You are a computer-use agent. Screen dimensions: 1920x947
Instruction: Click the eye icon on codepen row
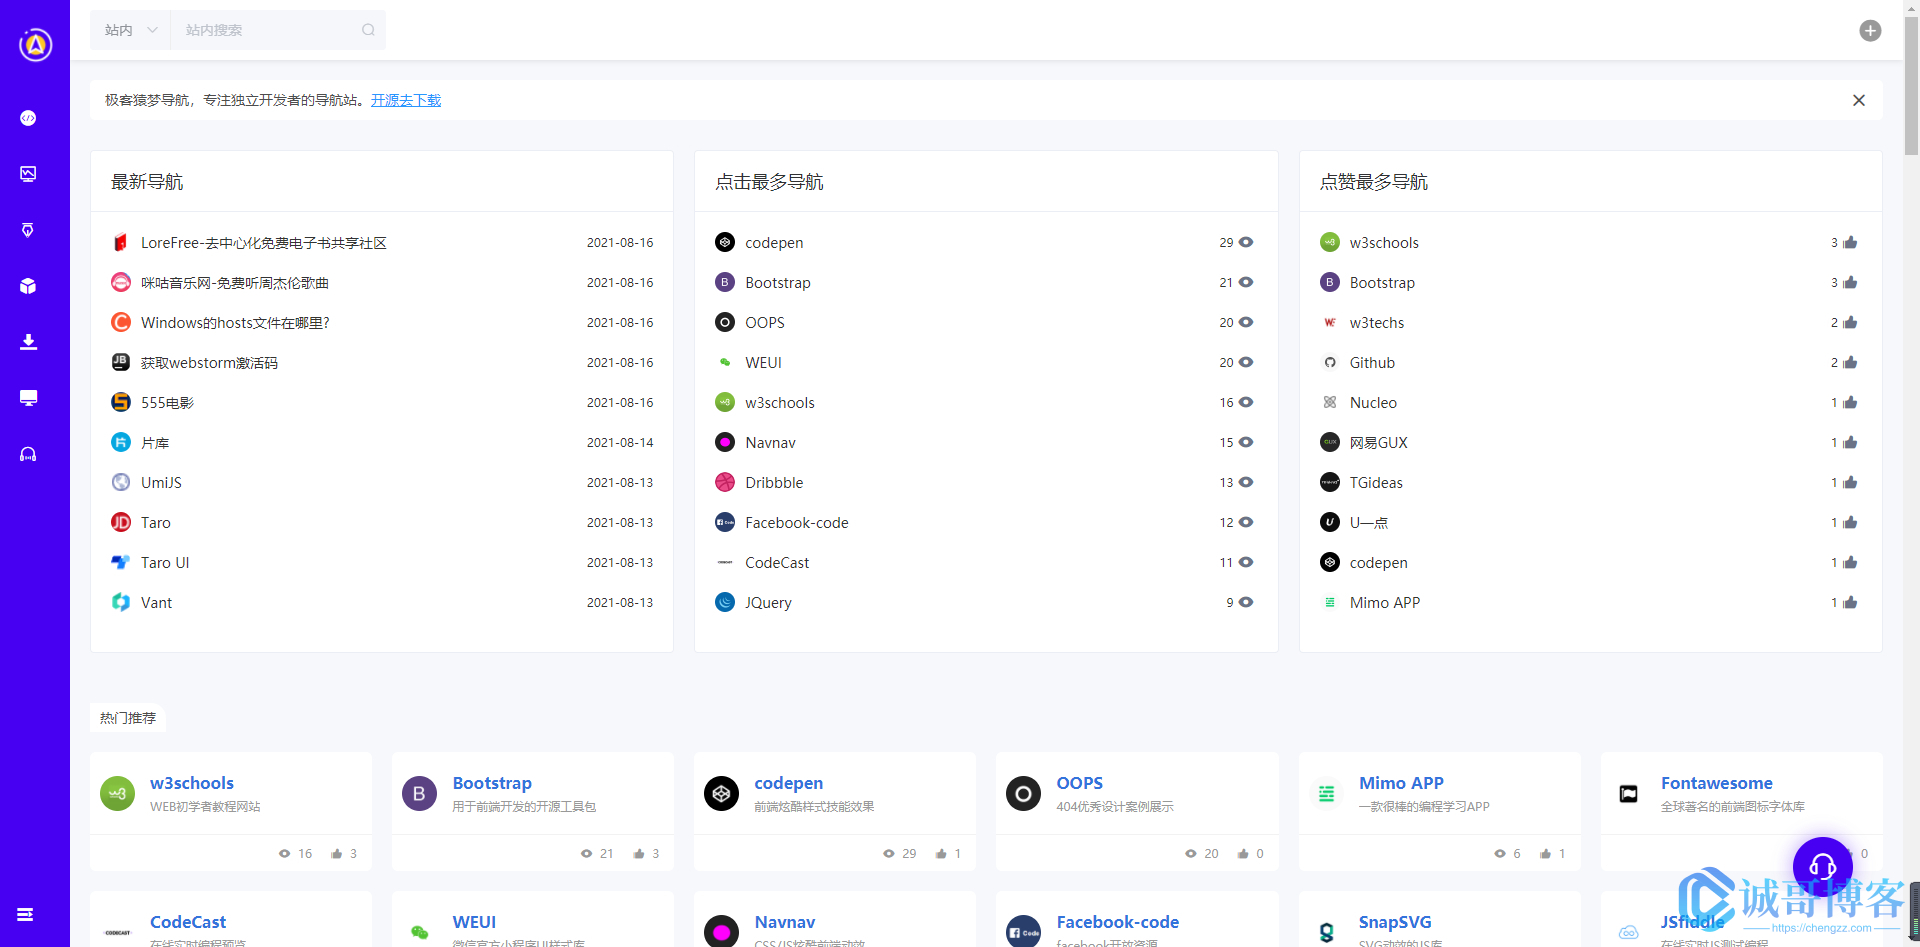point(1246,242)
